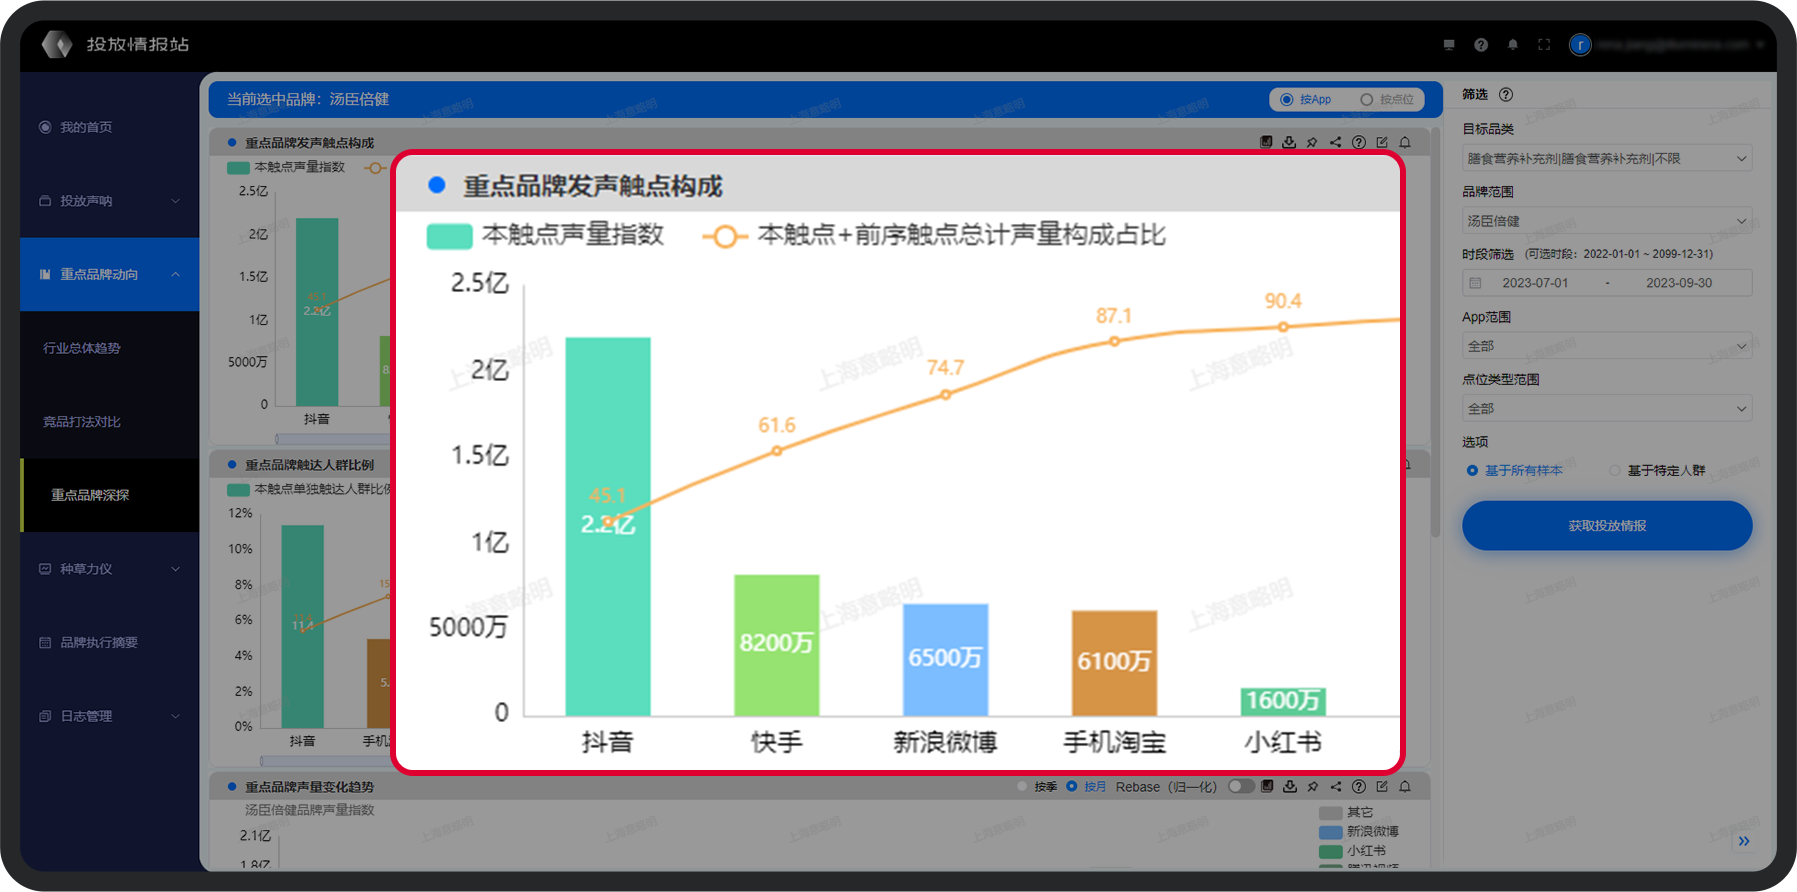
Task: Select 基于特定人群 radio option
Action: [x=1657, y=471]
